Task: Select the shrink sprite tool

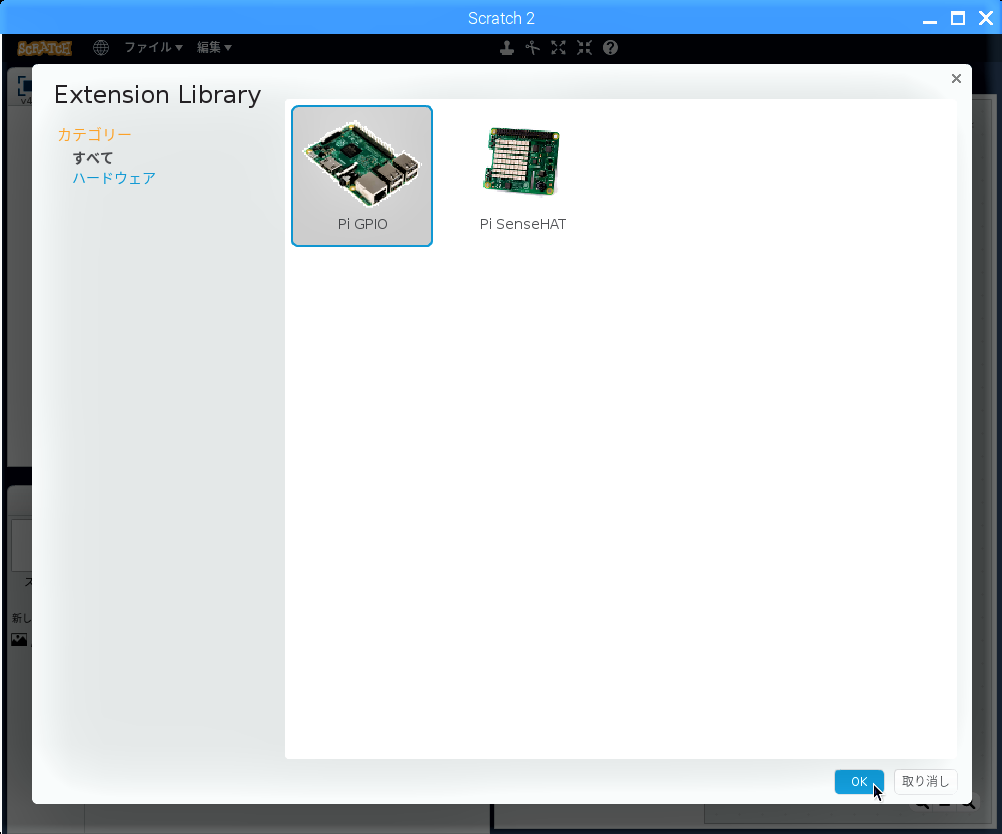Action: tap(584, 48)
